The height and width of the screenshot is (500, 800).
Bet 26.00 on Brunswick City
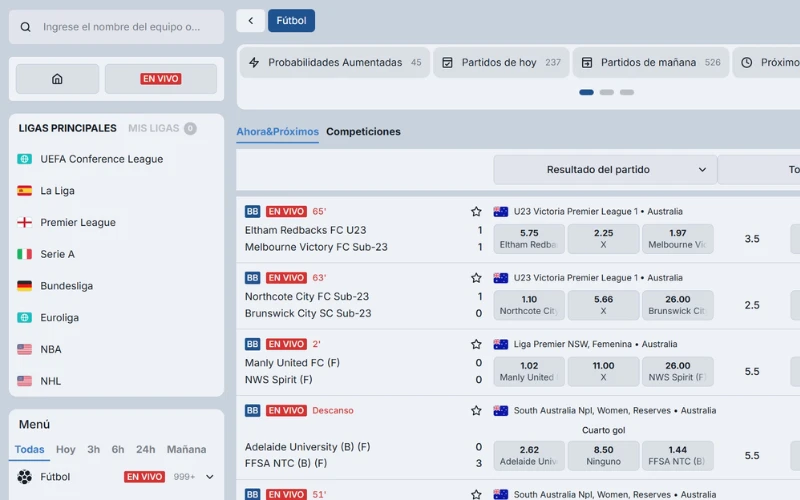click(x=678, y=305)
